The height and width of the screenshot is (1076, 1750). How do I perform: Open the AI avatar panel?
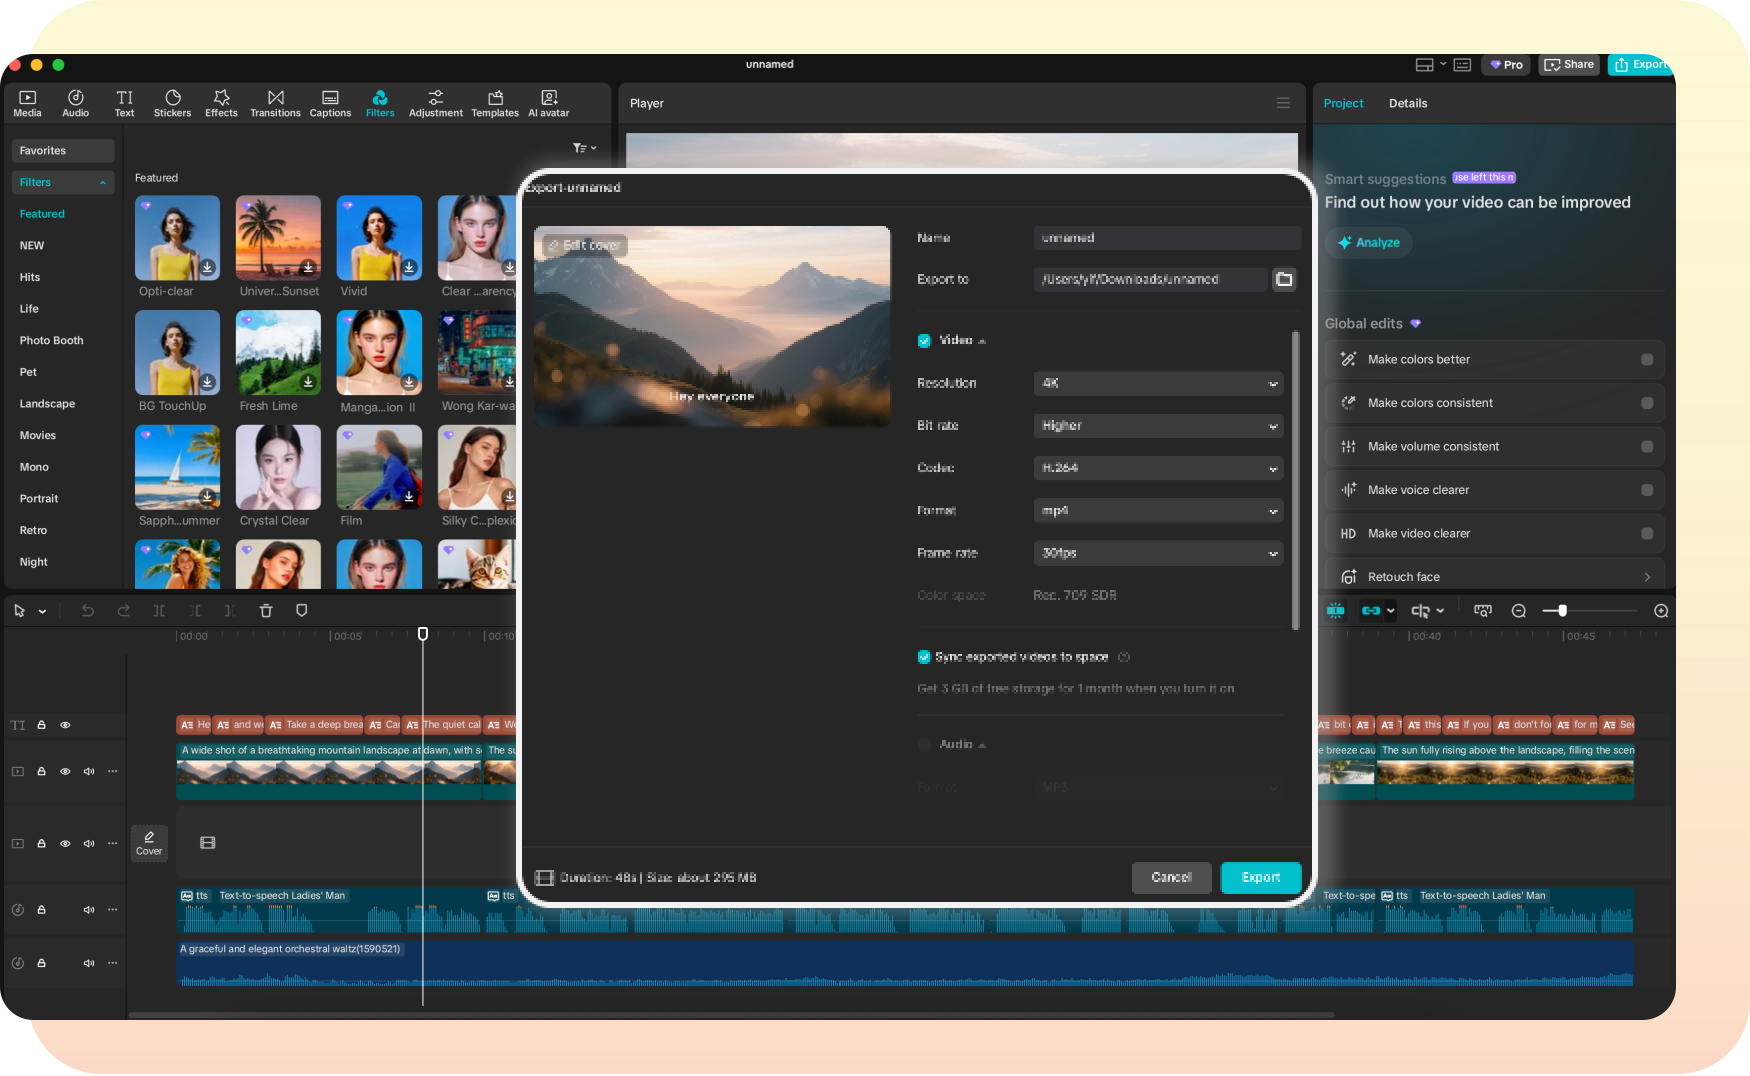(x=548, y=103)
